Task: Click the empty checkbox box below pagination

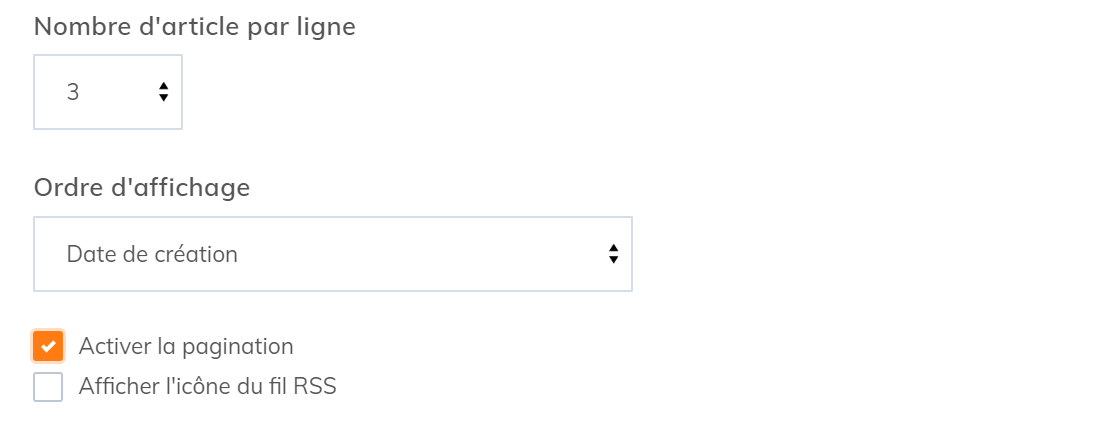Action: click(48, 387)
